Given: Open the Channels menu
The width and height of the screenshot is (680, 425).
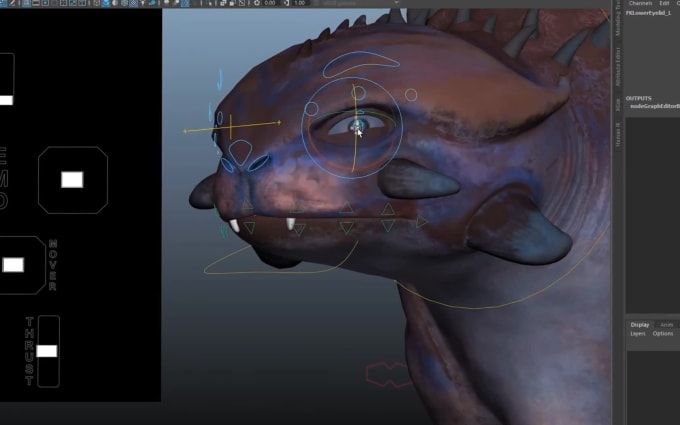Looking at the screenshot, I should 640,3.
